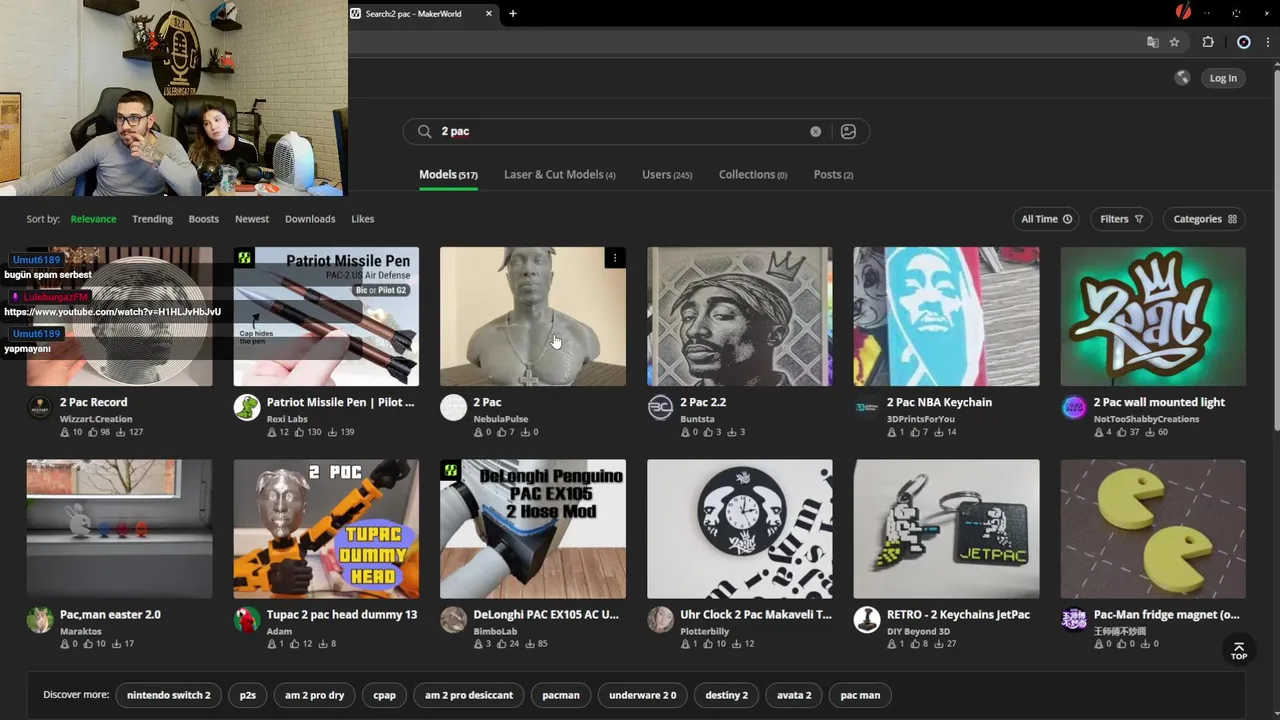
Task: Bookmark page with star icon
Action: (x=1175, y=42)
